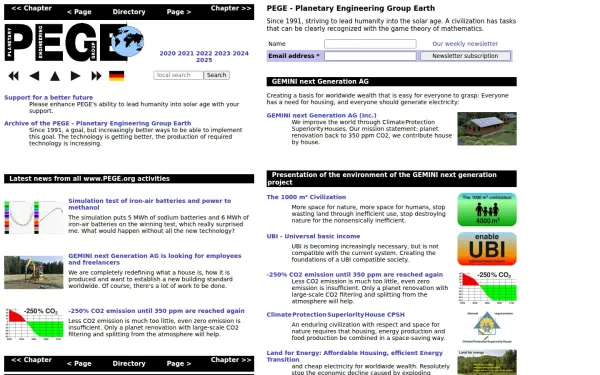600x375 pixels.
Task: Open the 2021 archive year link
Action: click(186, 53)
